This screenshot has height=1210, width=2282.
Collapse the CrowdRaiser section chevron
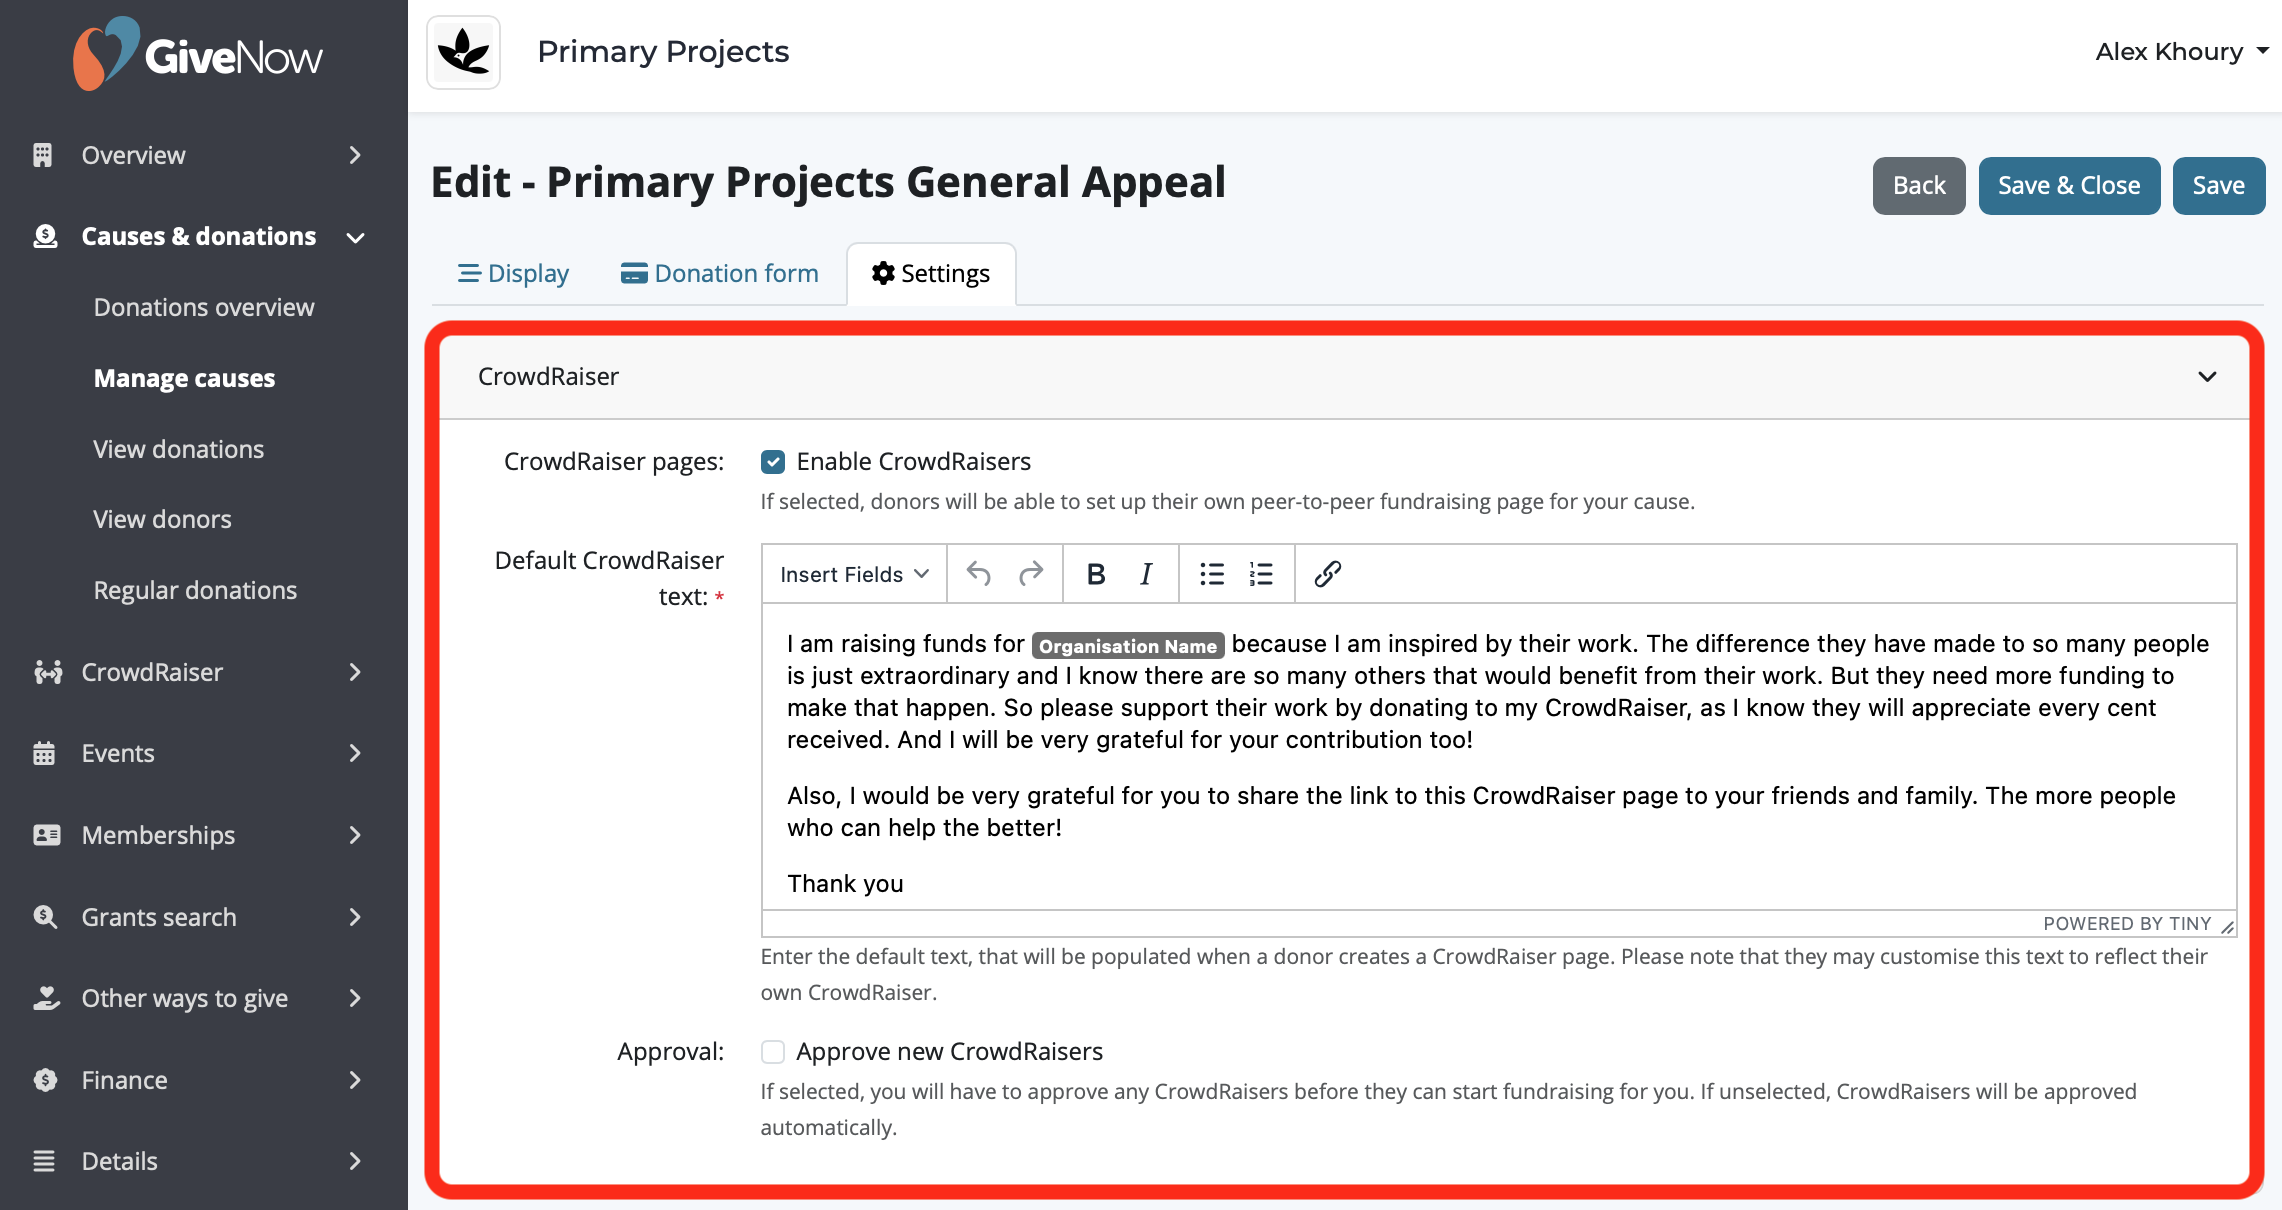point(2207,377)
